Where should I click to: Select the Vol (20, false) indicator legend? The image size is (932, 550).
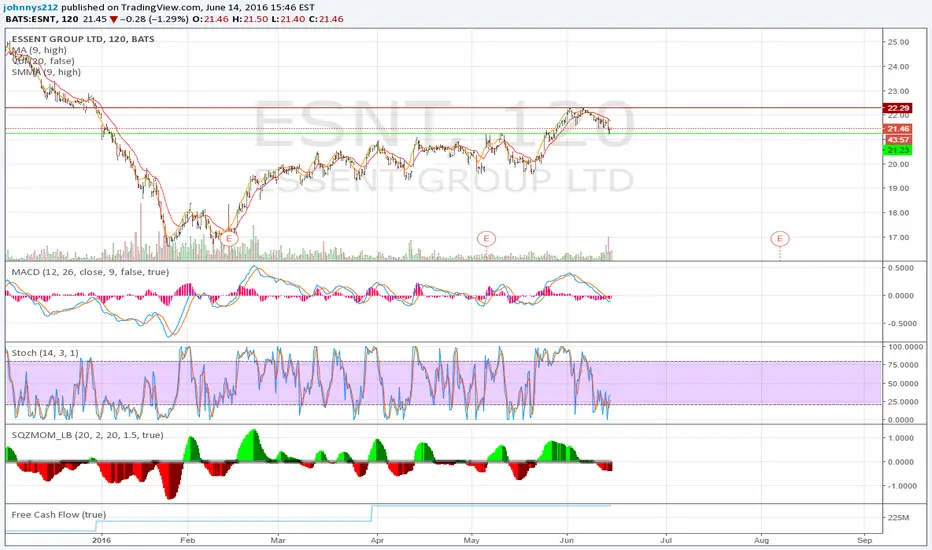(43, 61)
